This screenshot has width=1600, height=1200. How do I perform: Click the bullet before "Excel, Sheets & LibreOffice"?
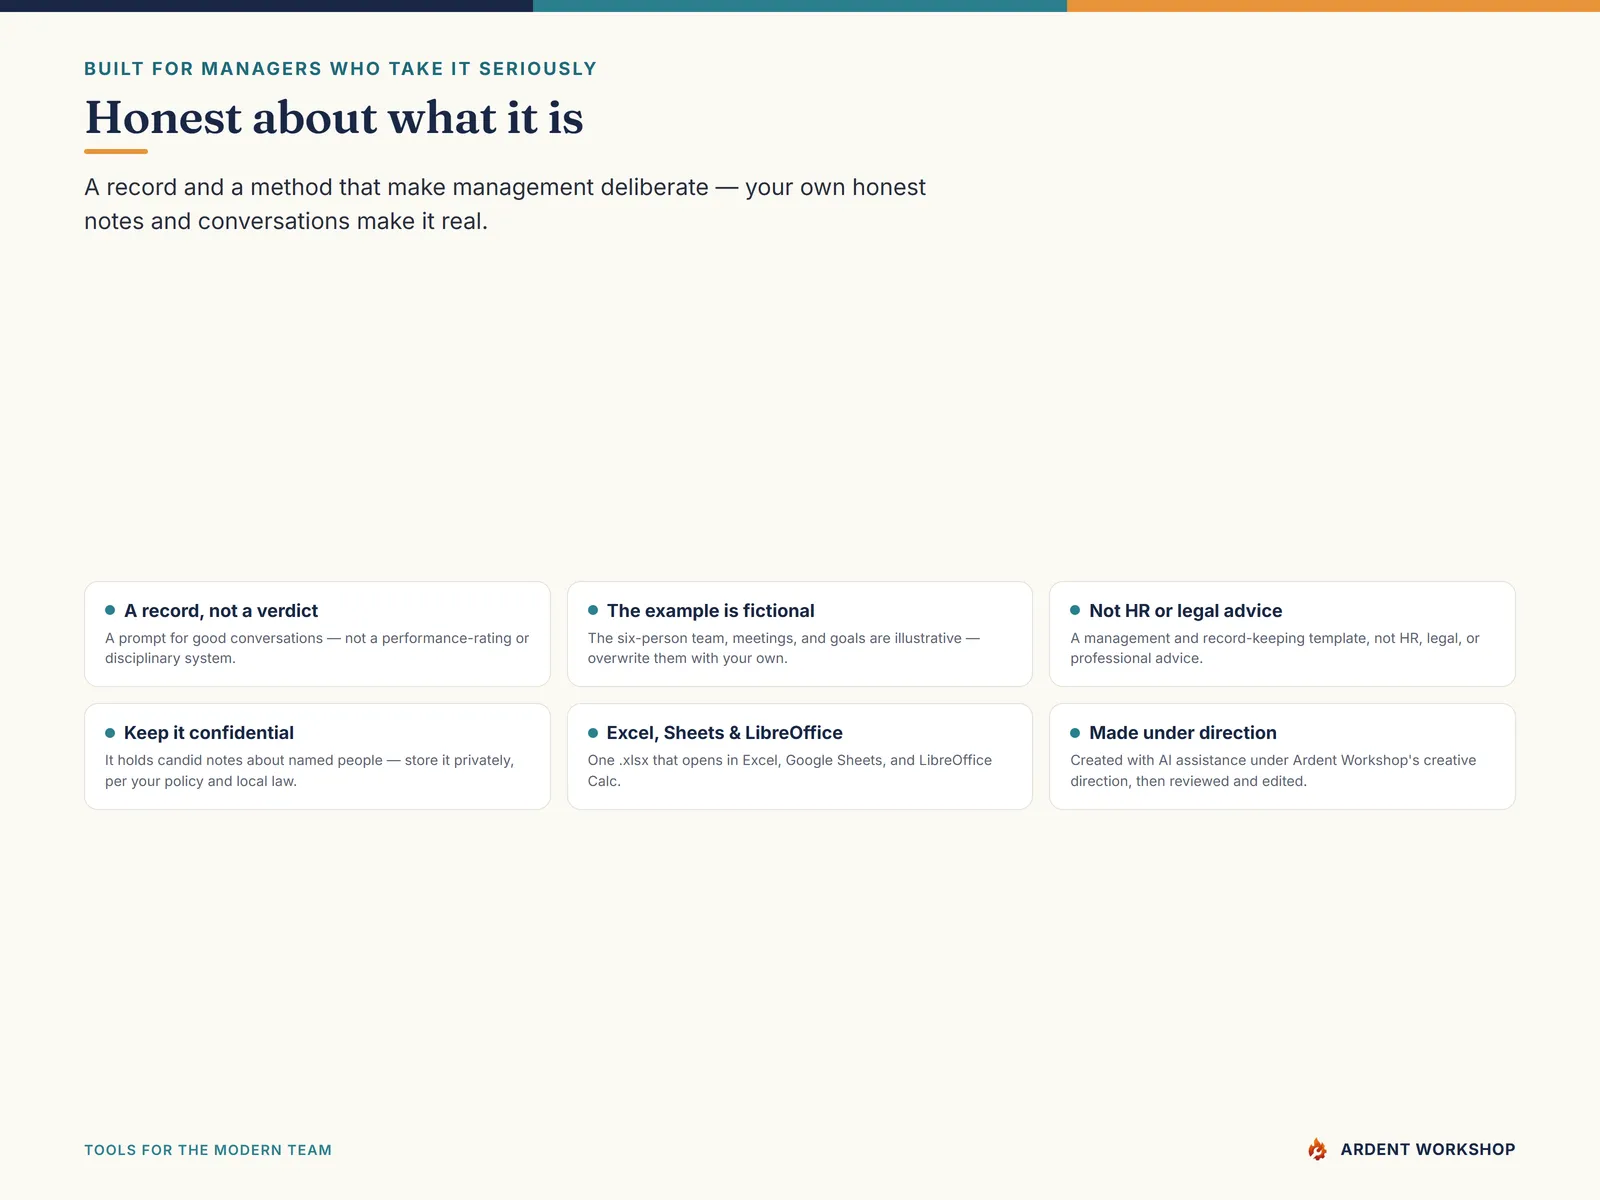tap(593, 733)
